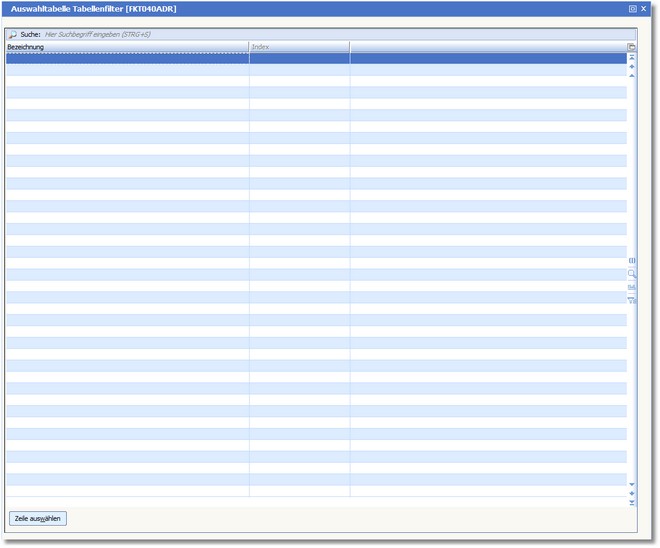660x548 pixels.
Task: Click the search magnifier icon beside Suche
Action: pyautogui.click(x=13, y=34)
